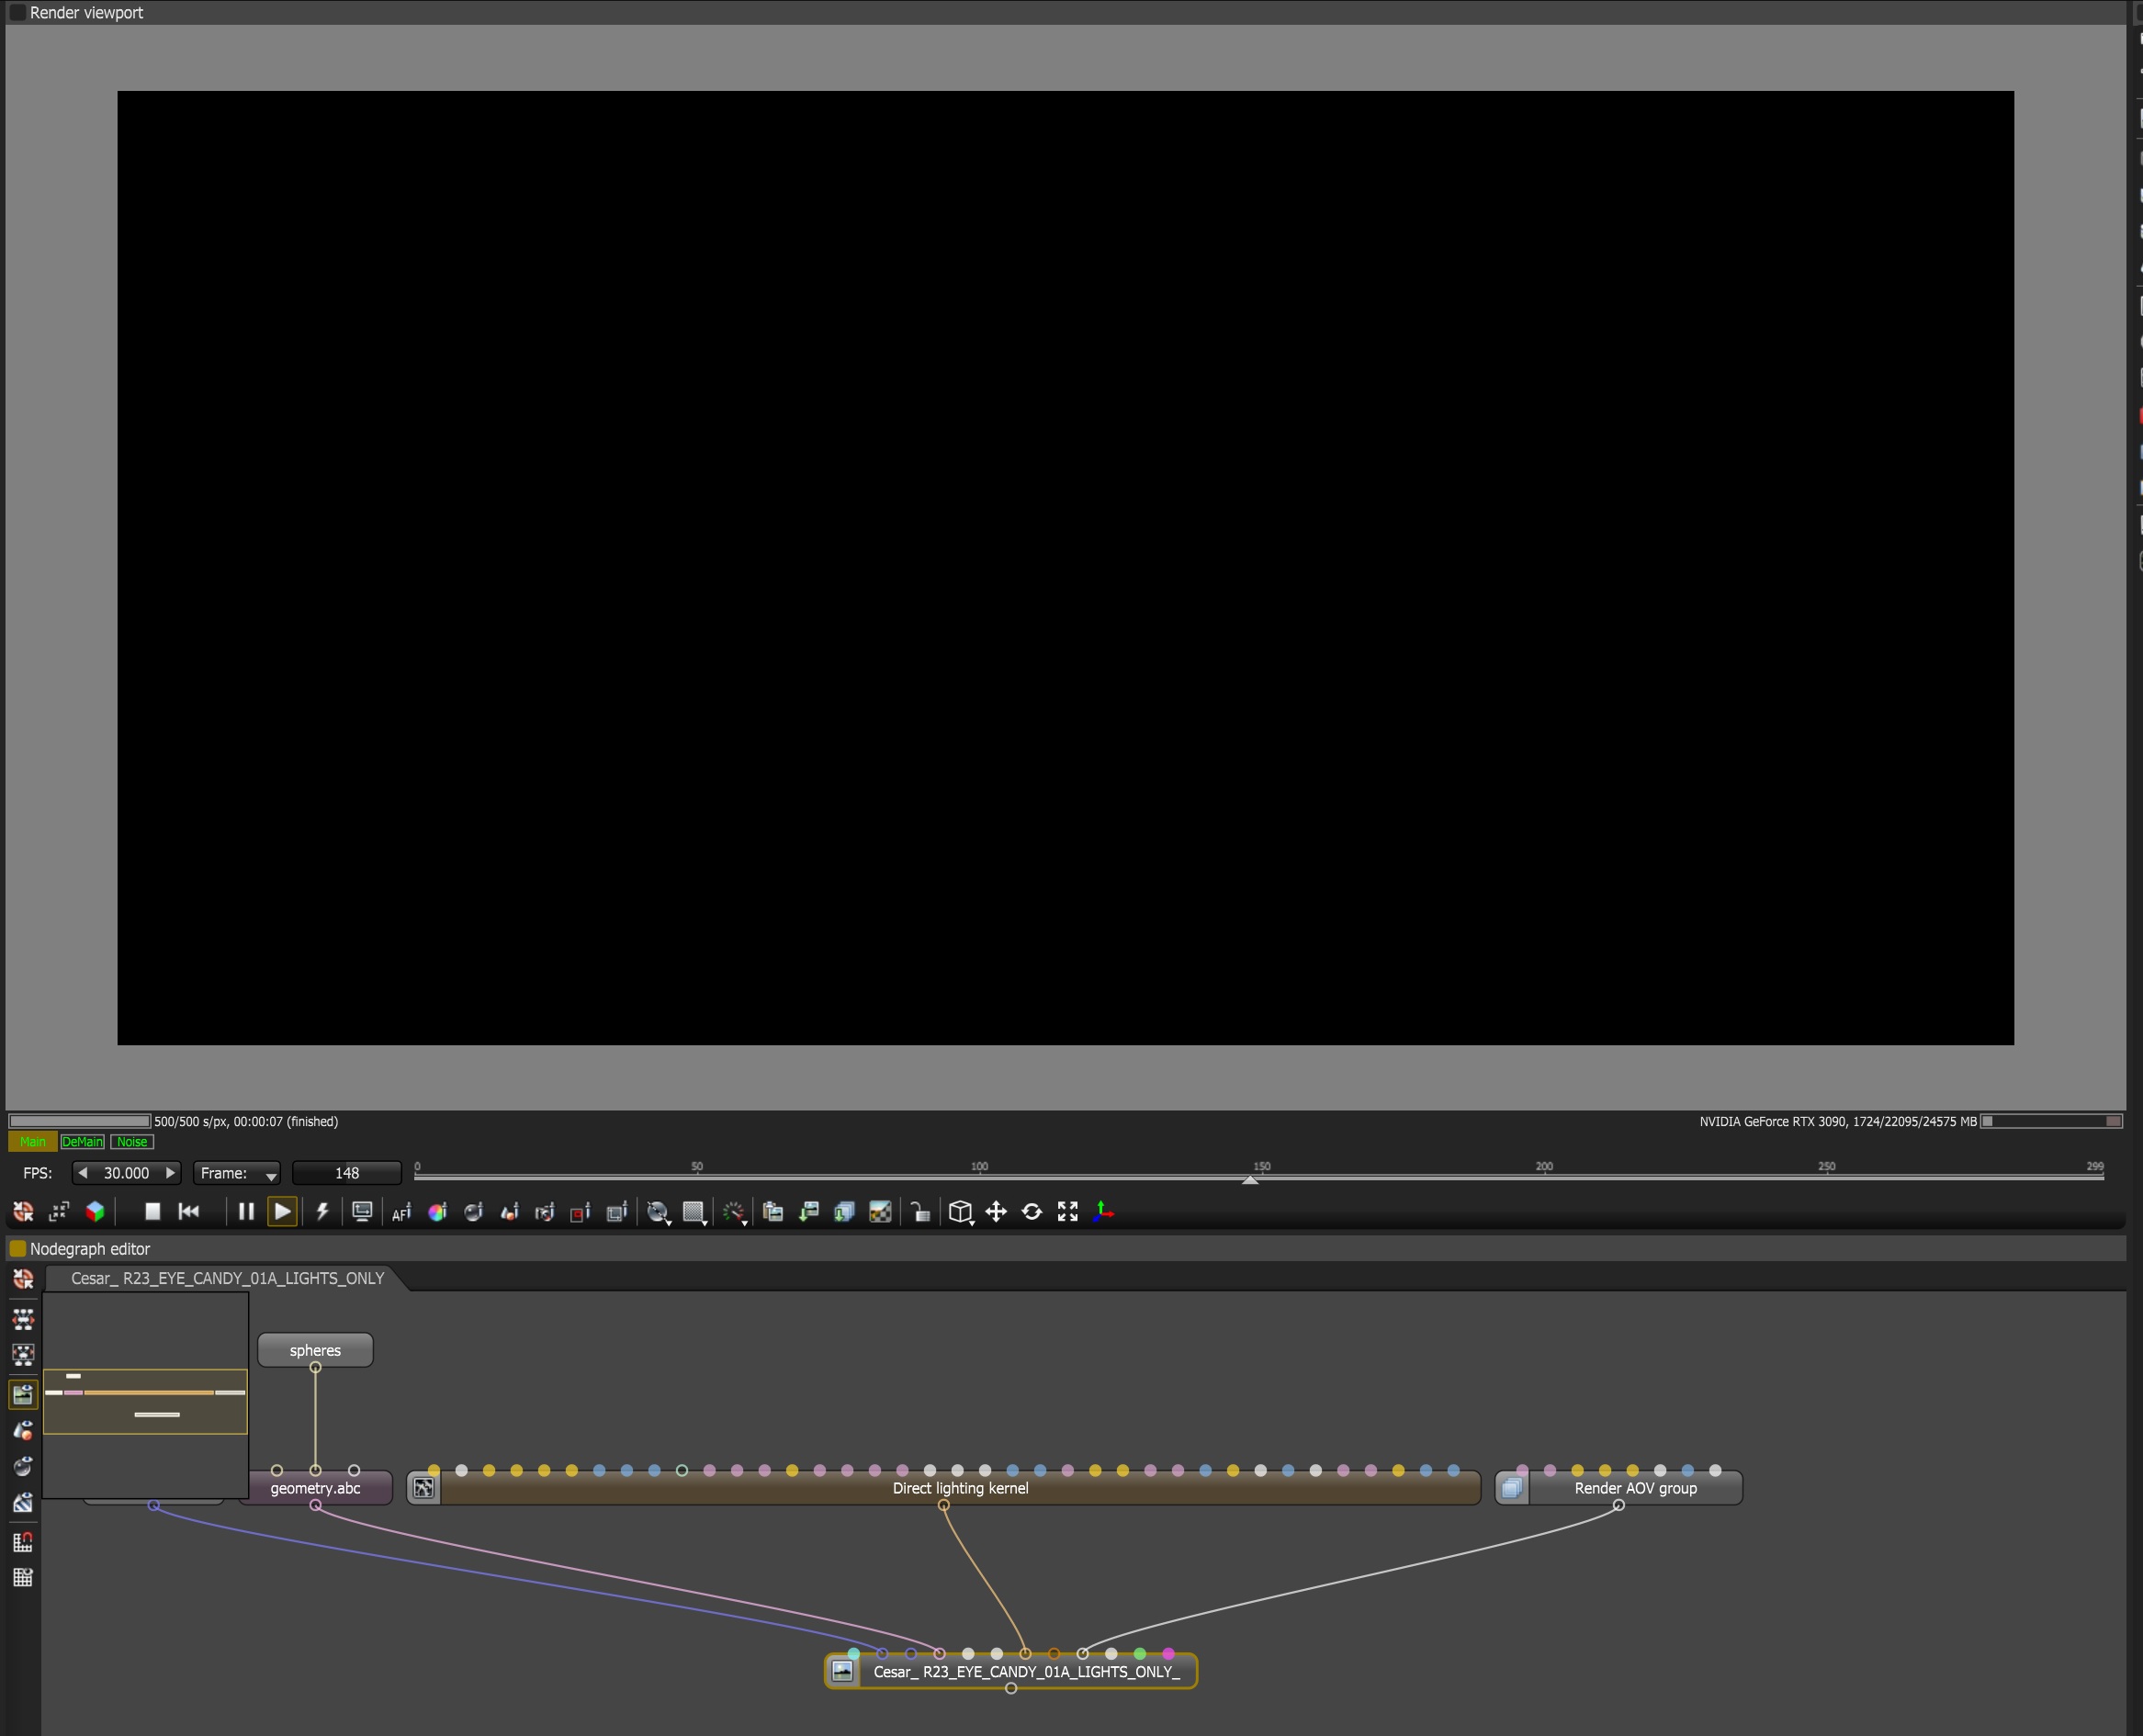Image resolution: width=2143 pixels, height=1736 pixels.
Task: Select the white balance picker icon
Action: 437,1212
